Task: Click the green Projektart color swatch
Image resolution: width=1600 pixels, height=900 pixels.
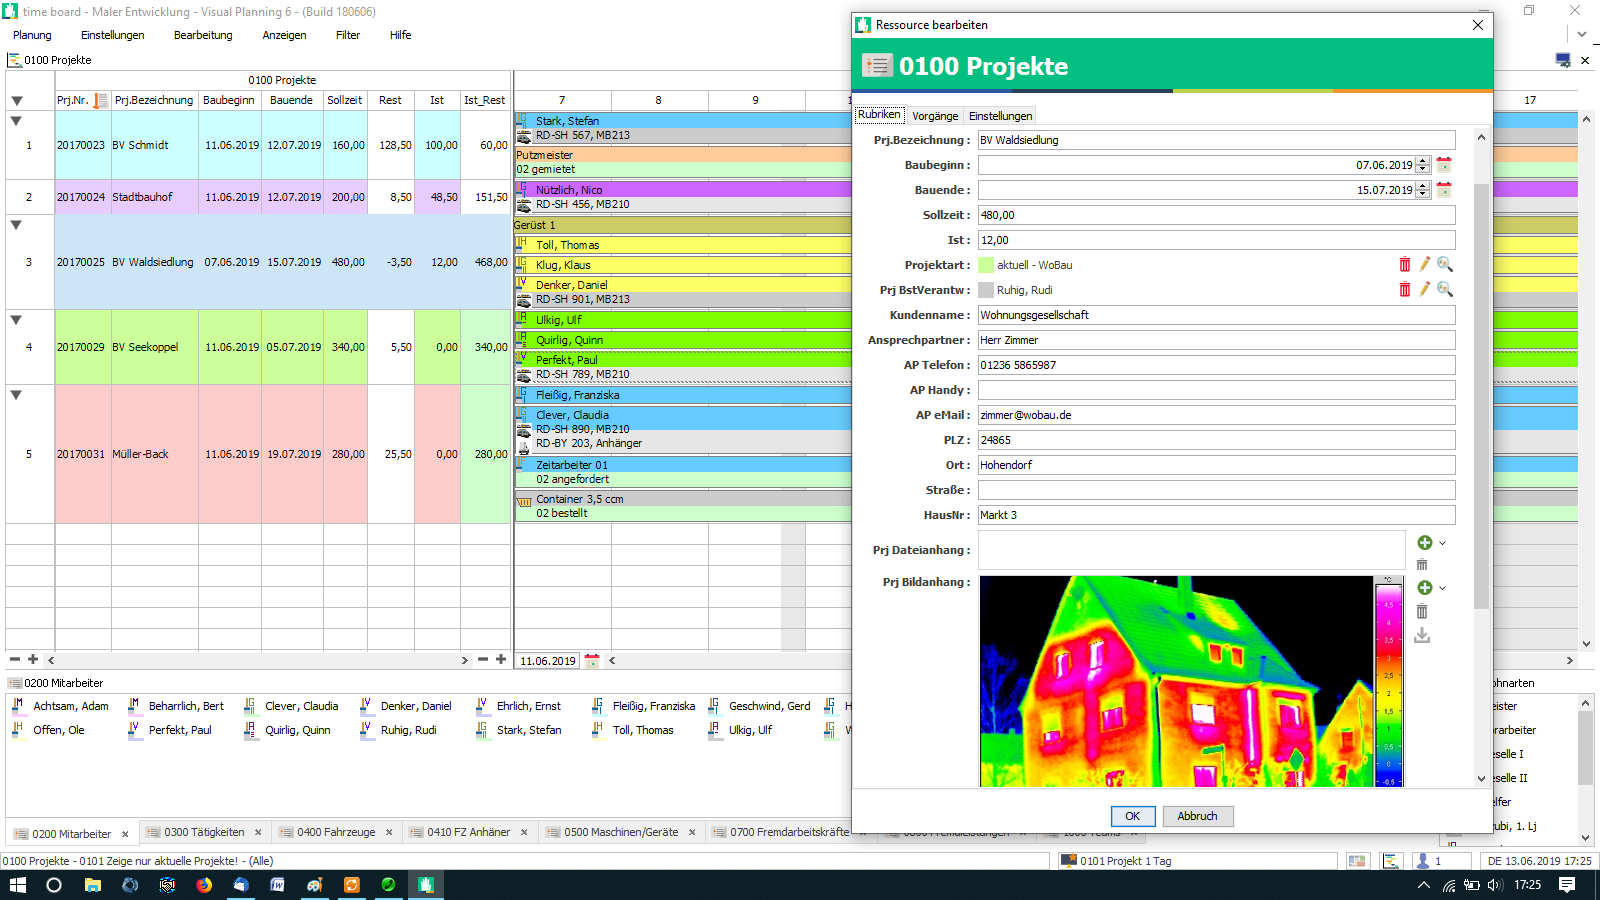Action: (986, 265)
